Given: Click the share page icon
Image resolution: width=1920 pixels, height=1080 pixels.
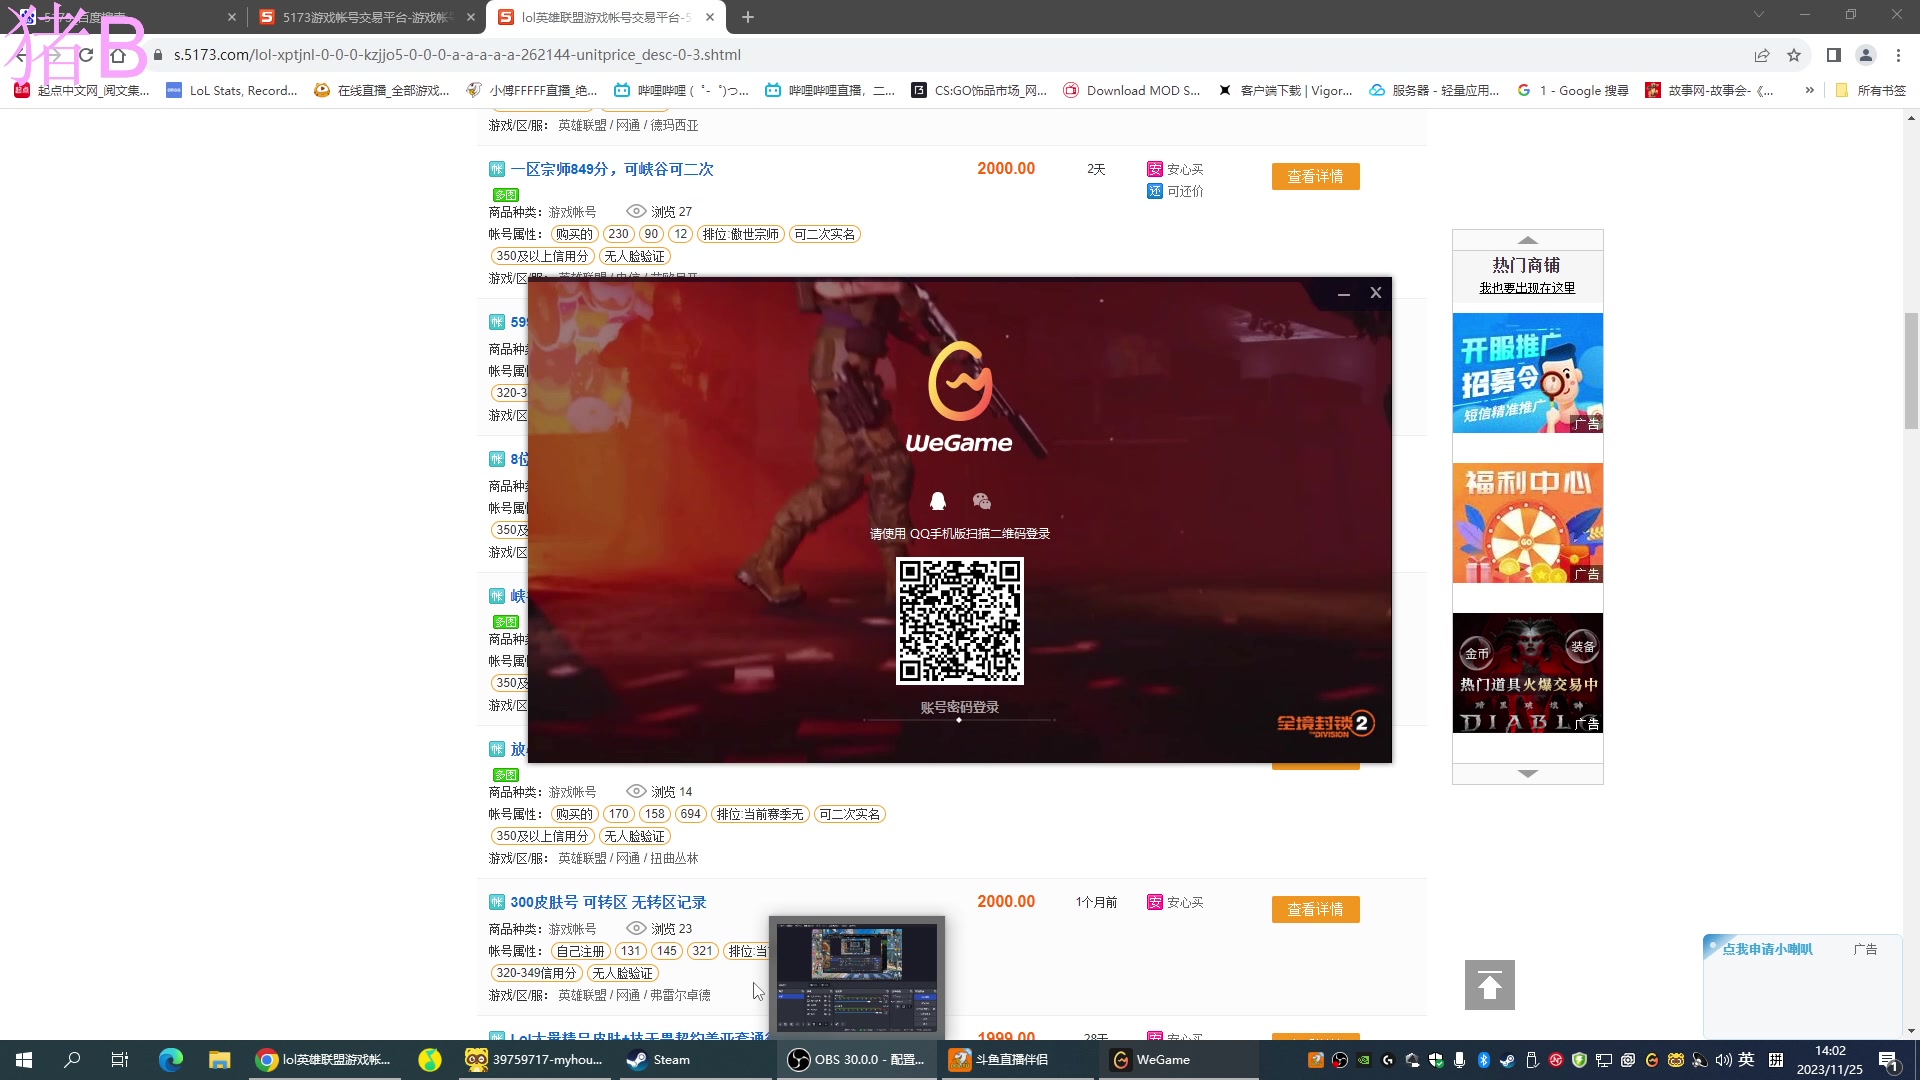Looking at the screenshot, I should pos(1762,55).
